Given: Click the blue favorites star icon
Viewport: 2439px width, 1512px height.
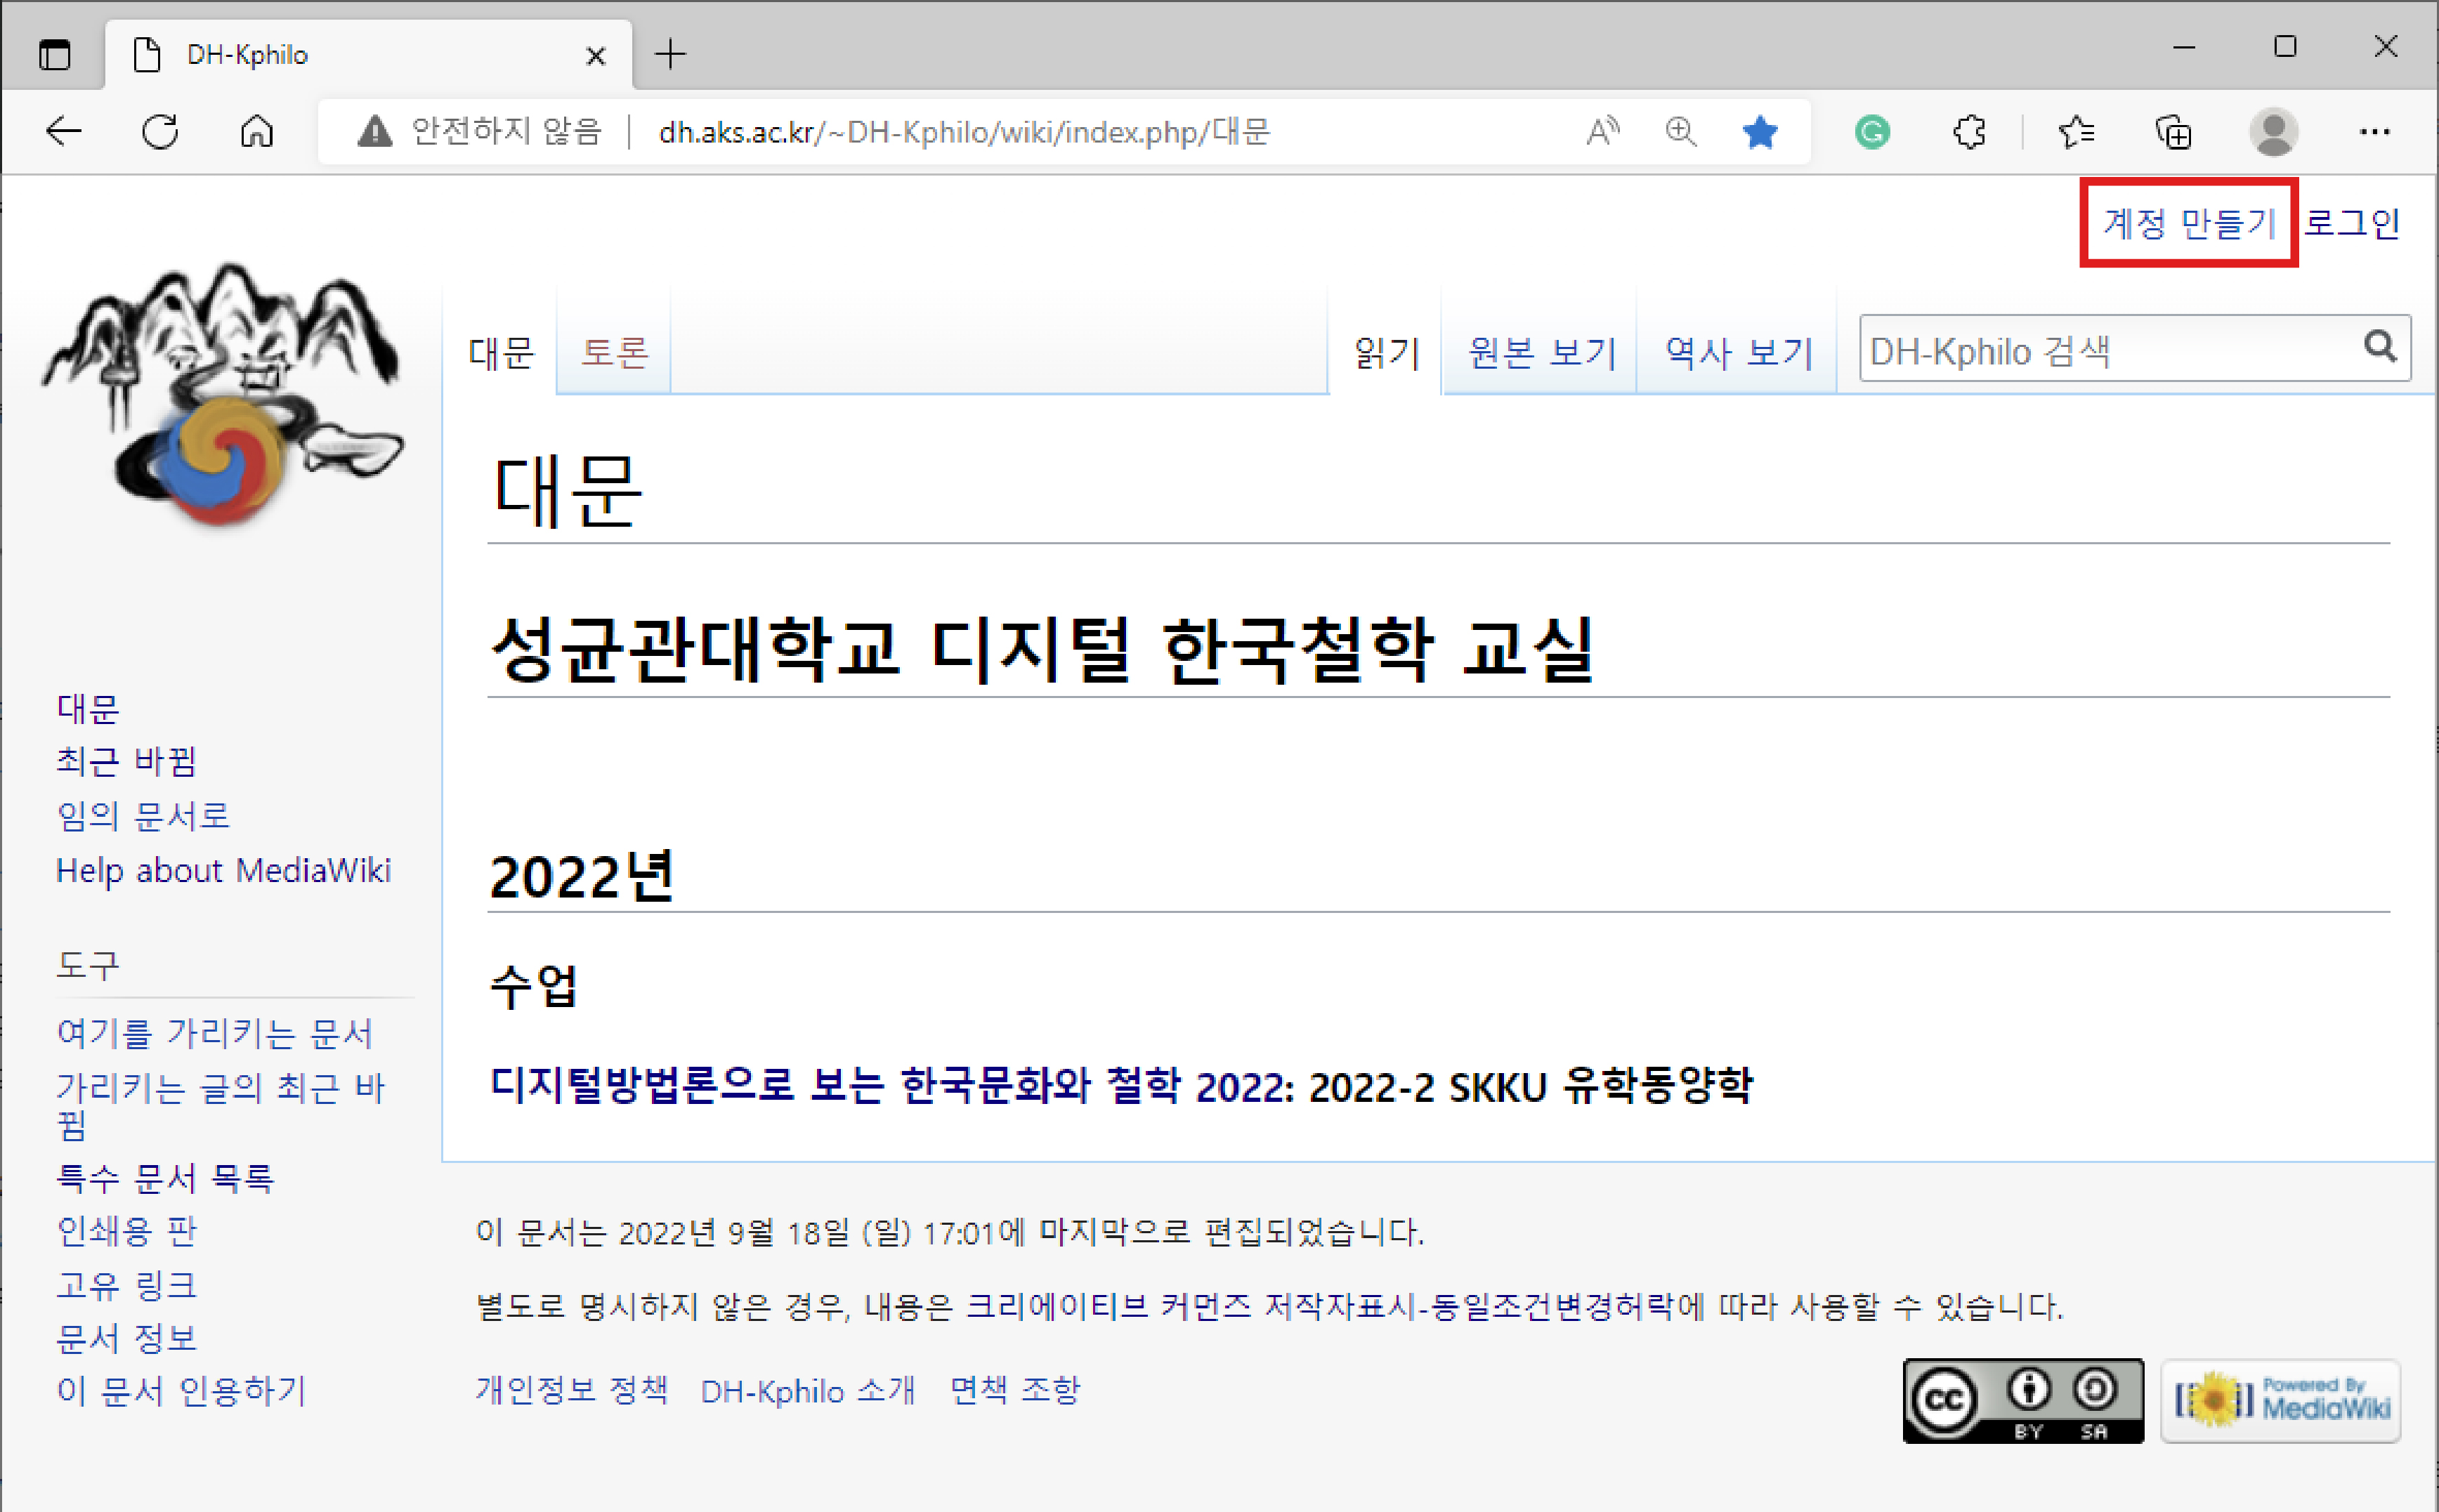Looking at the screenshot, I should coord(1760,131).
